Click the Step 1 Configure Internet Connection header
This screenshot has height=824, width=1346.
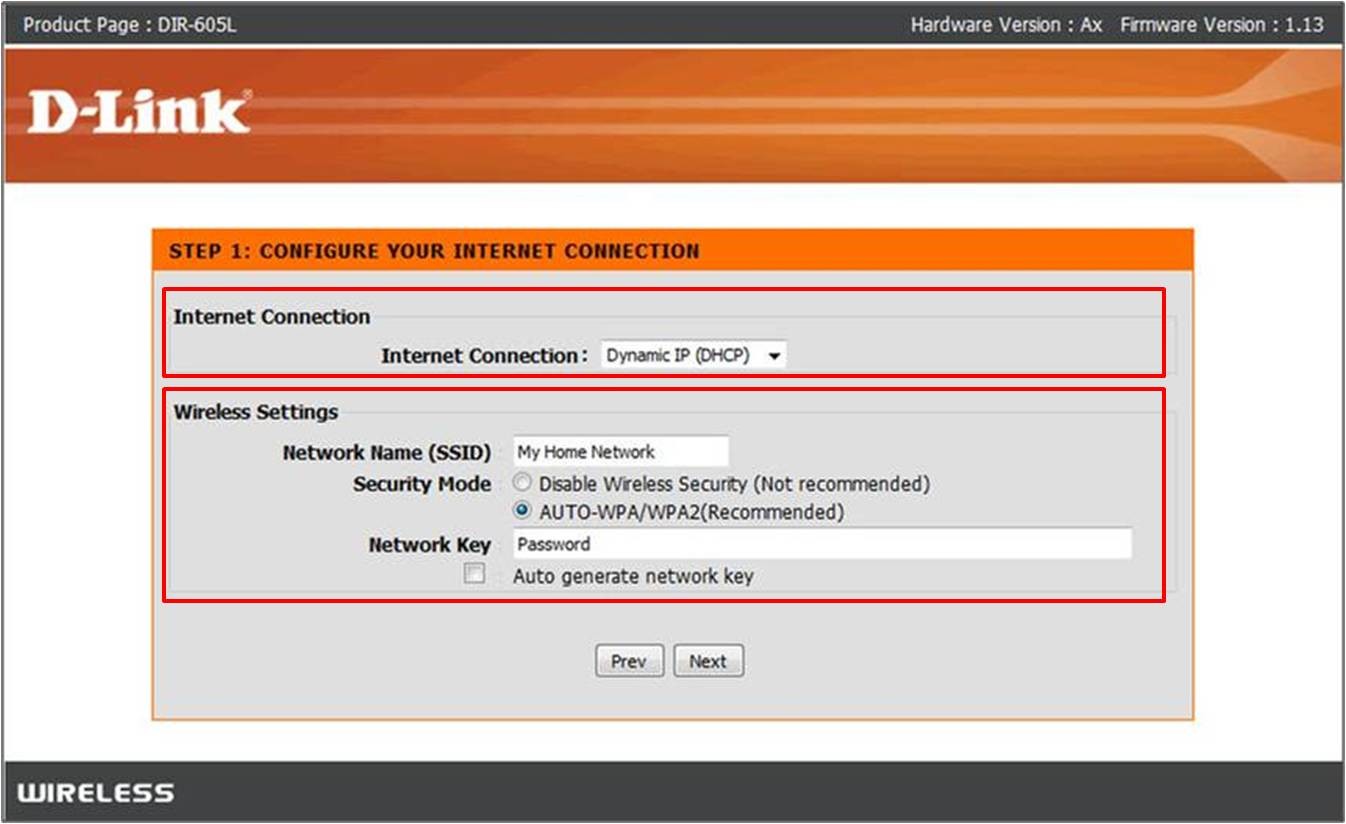click(x=434, y=251)
